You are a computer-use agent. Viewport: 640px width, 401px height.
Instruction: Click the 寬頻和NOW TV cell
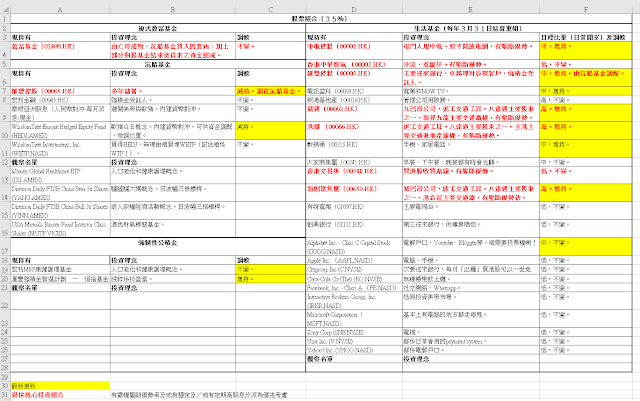point(471,91)
